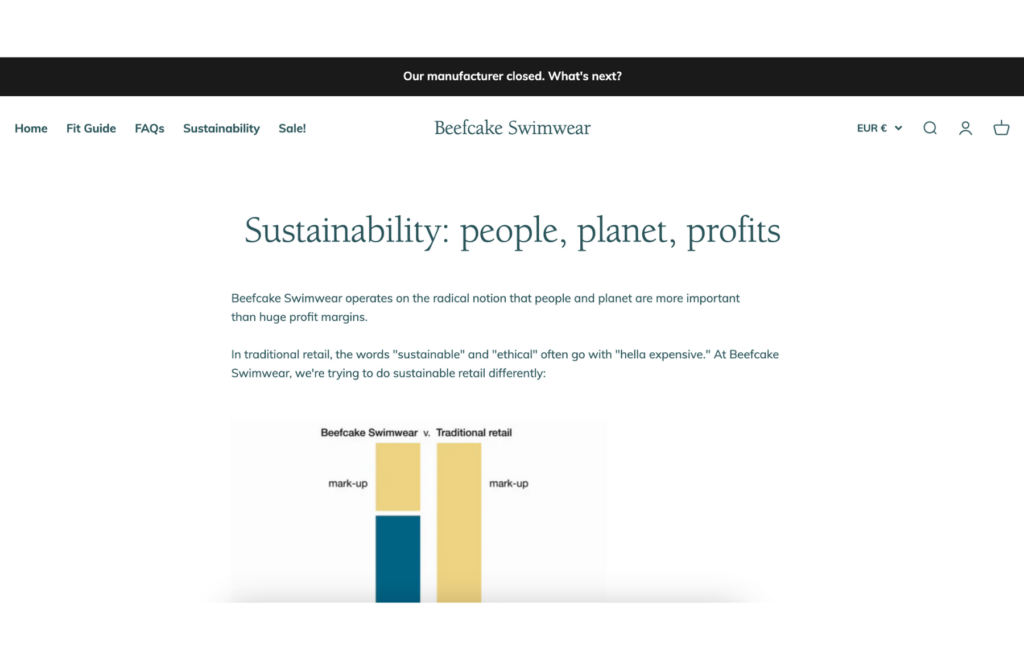Click the blue bar in the chart
Image resolution: width=1024 pixels, height=660 pixels.
coord(398,559)
